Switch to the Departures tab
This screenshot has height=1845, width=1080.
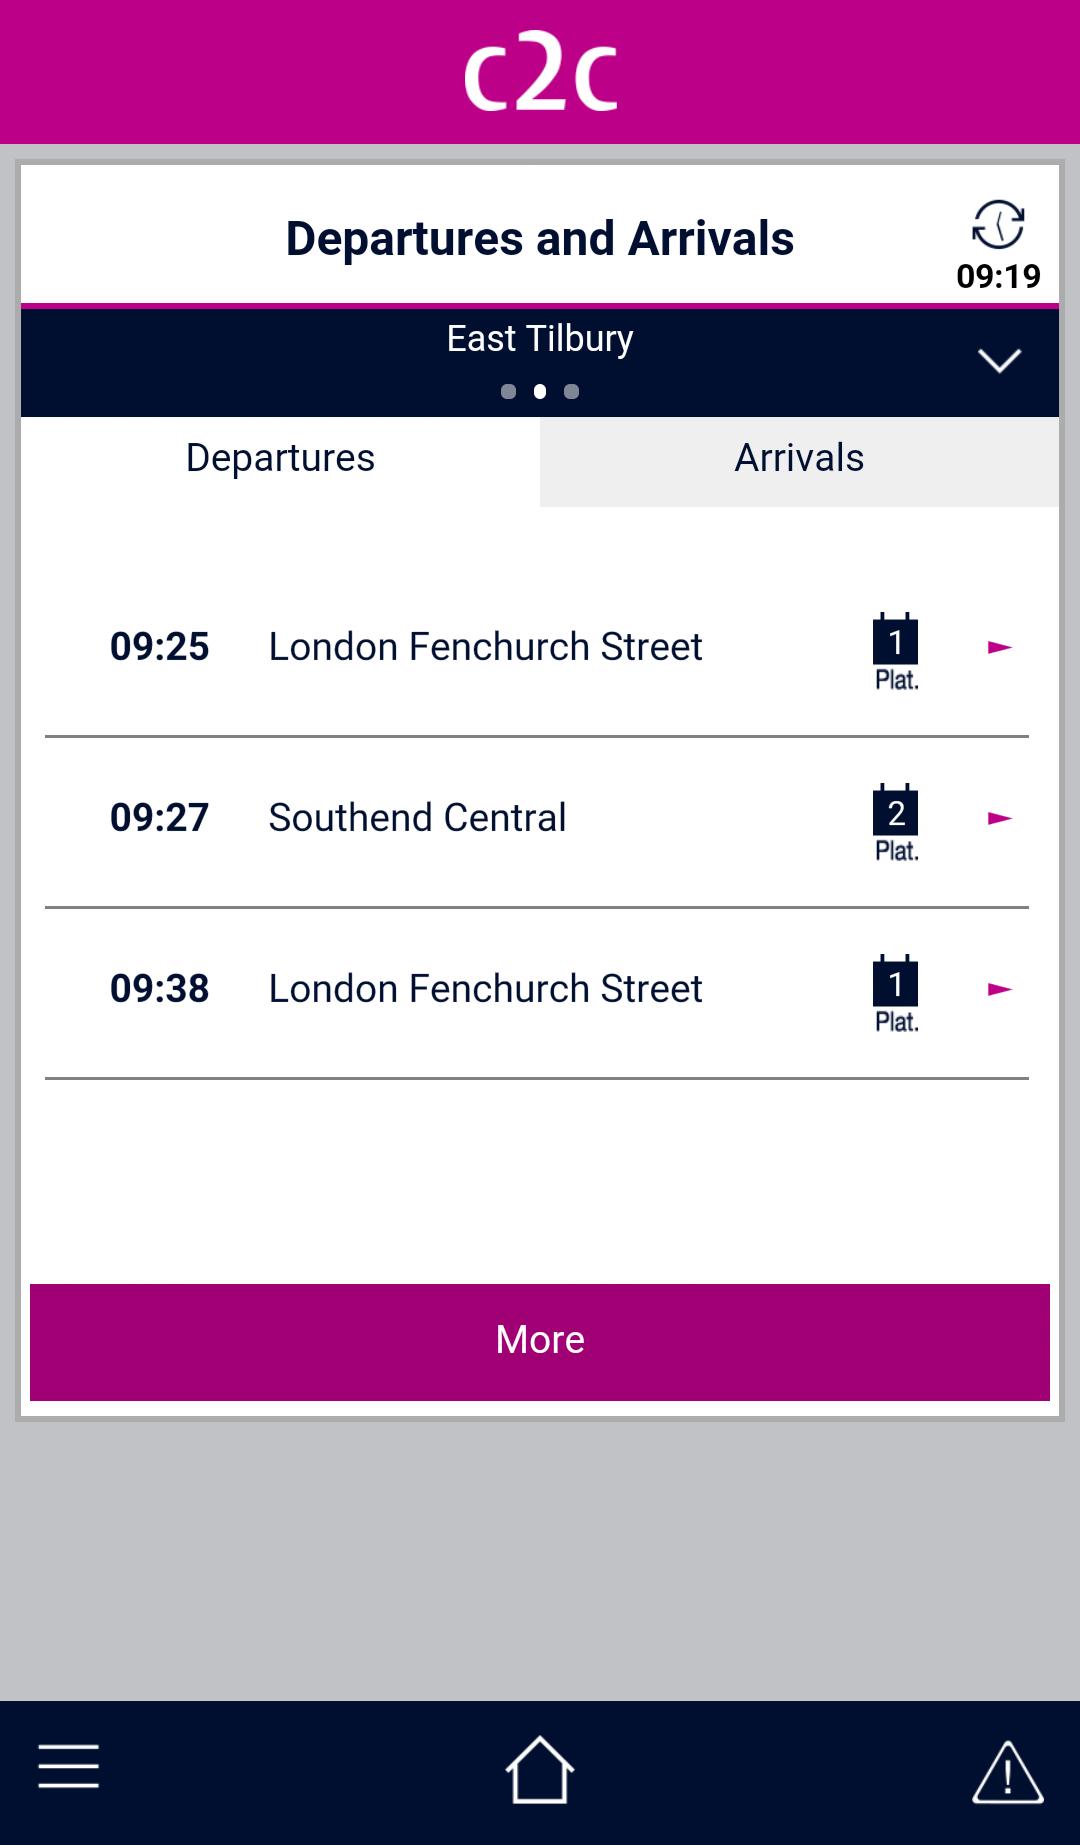tap(280, 459)
